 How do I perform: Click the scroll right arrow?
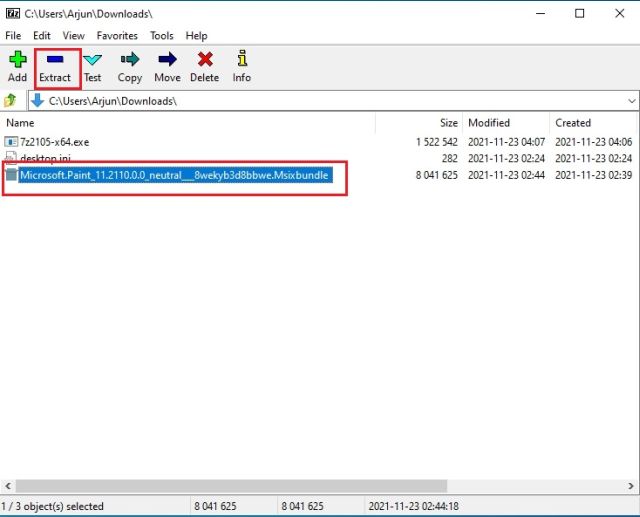[x=631, y=486]
